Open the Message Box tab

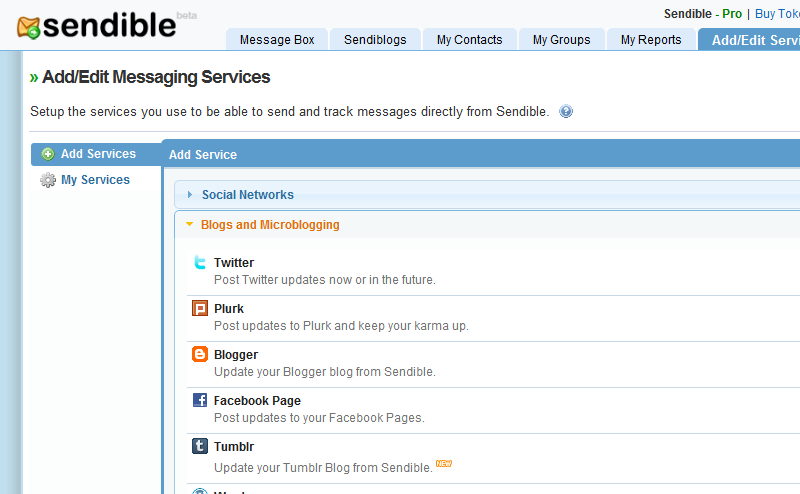click(x=277, y=40)
